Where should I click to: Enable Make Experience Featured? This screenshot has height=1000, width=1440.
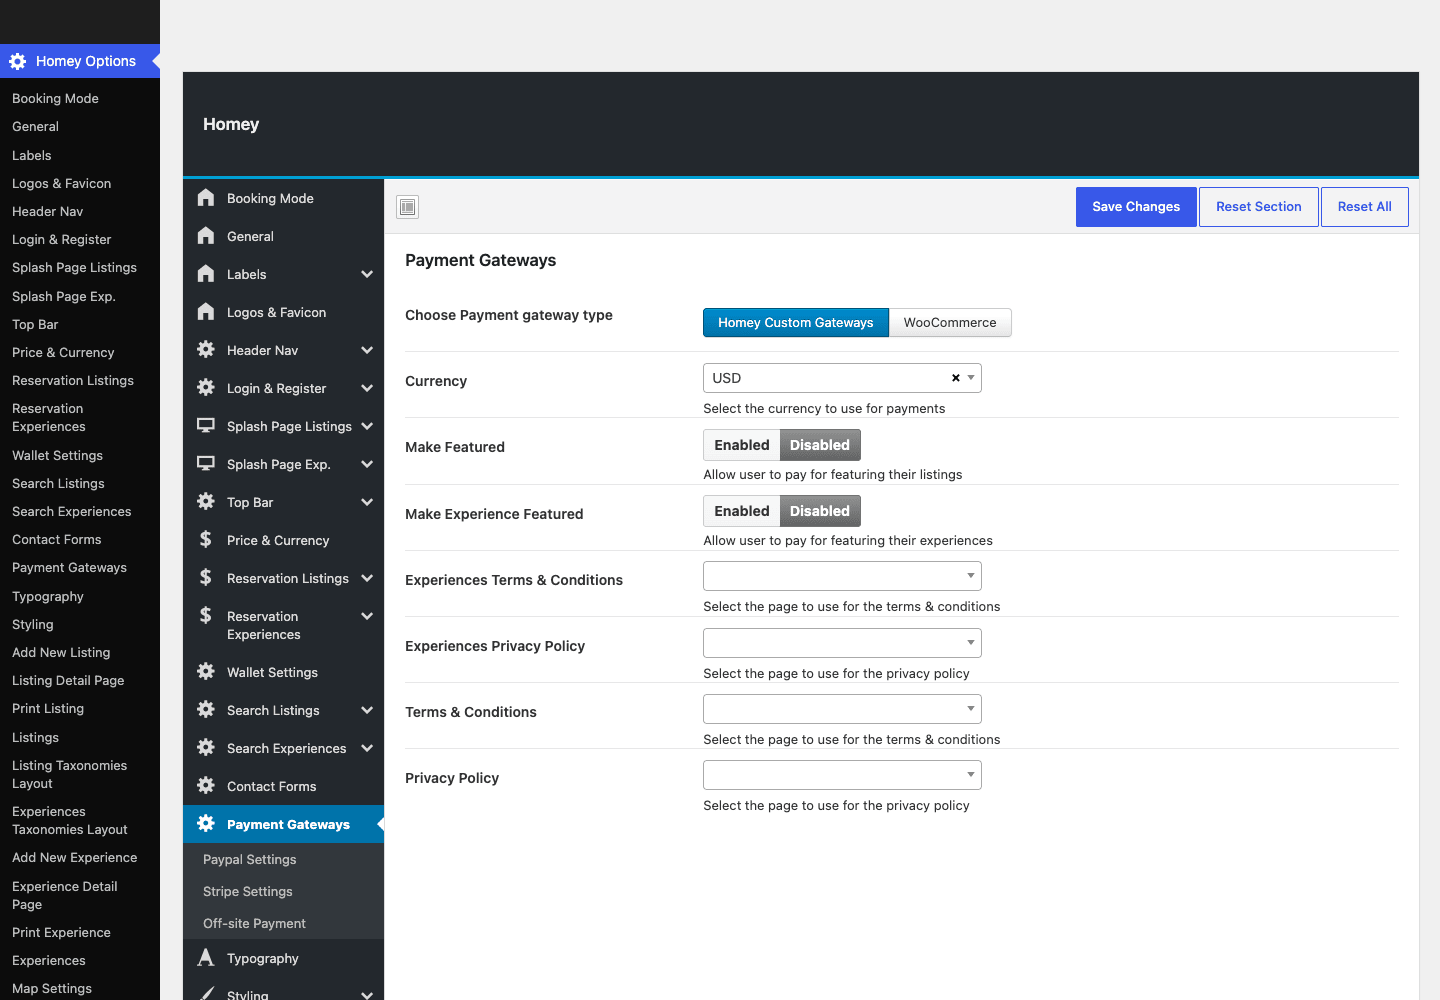(742, 511)
